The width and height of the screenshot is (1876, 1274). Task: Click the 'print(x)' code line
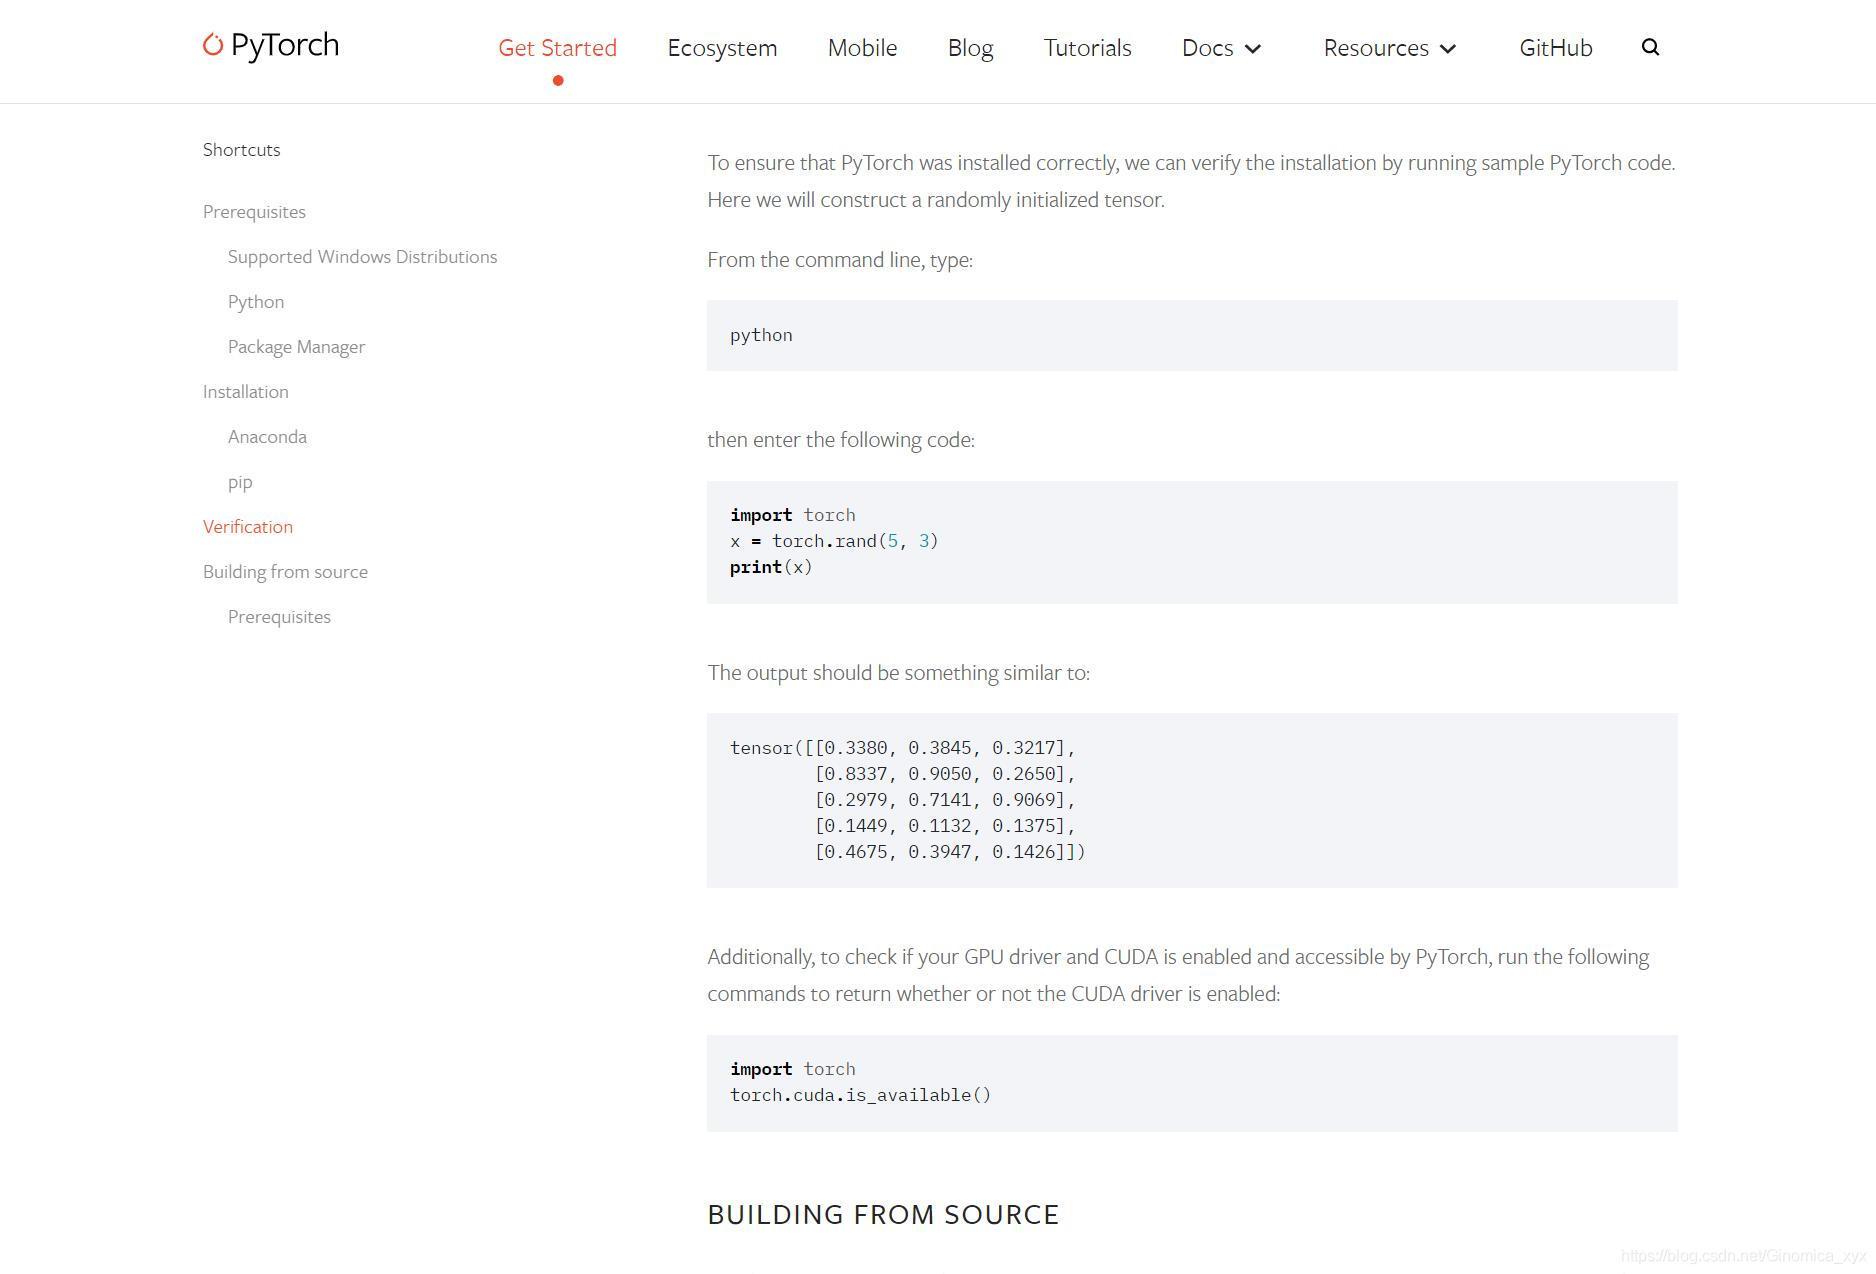click(771, 567)
